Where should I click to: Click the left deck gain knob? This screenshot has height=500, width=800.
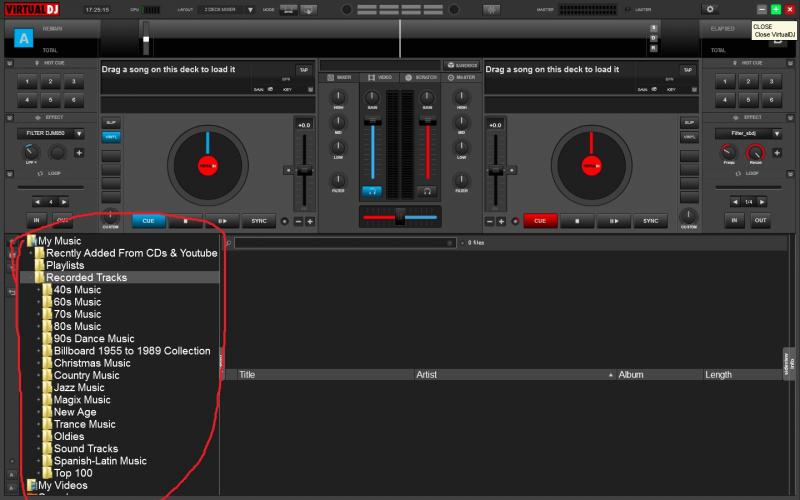pos(372,97)
